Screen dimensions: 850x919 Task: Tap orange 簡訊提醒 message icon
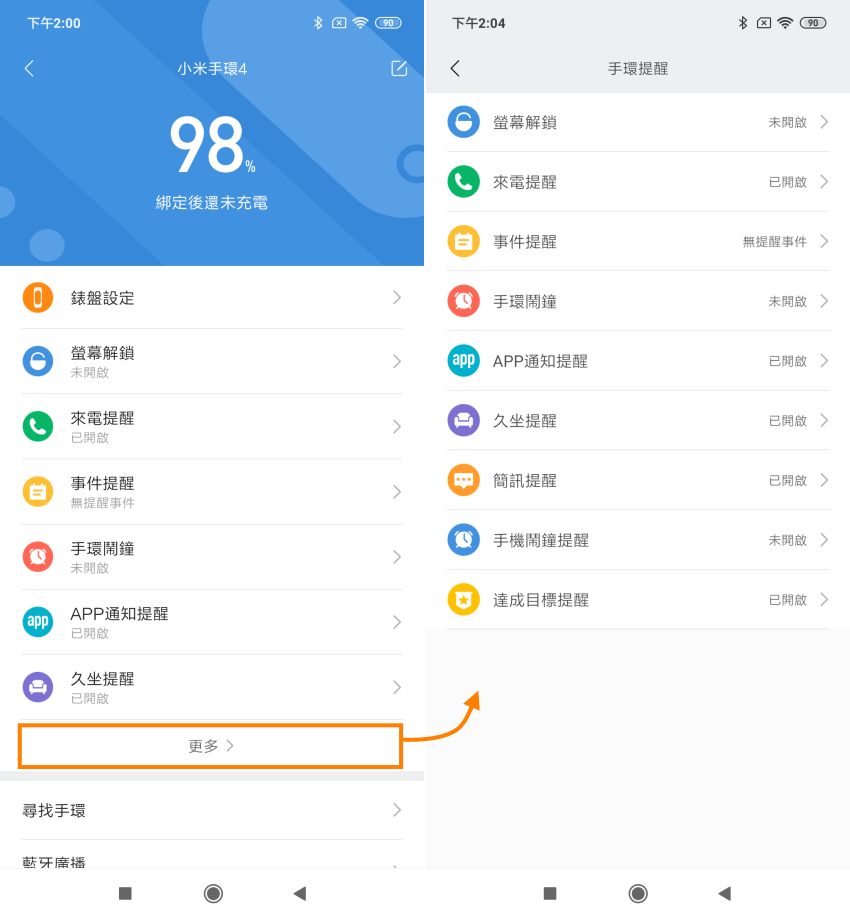(x=464, y=480)
